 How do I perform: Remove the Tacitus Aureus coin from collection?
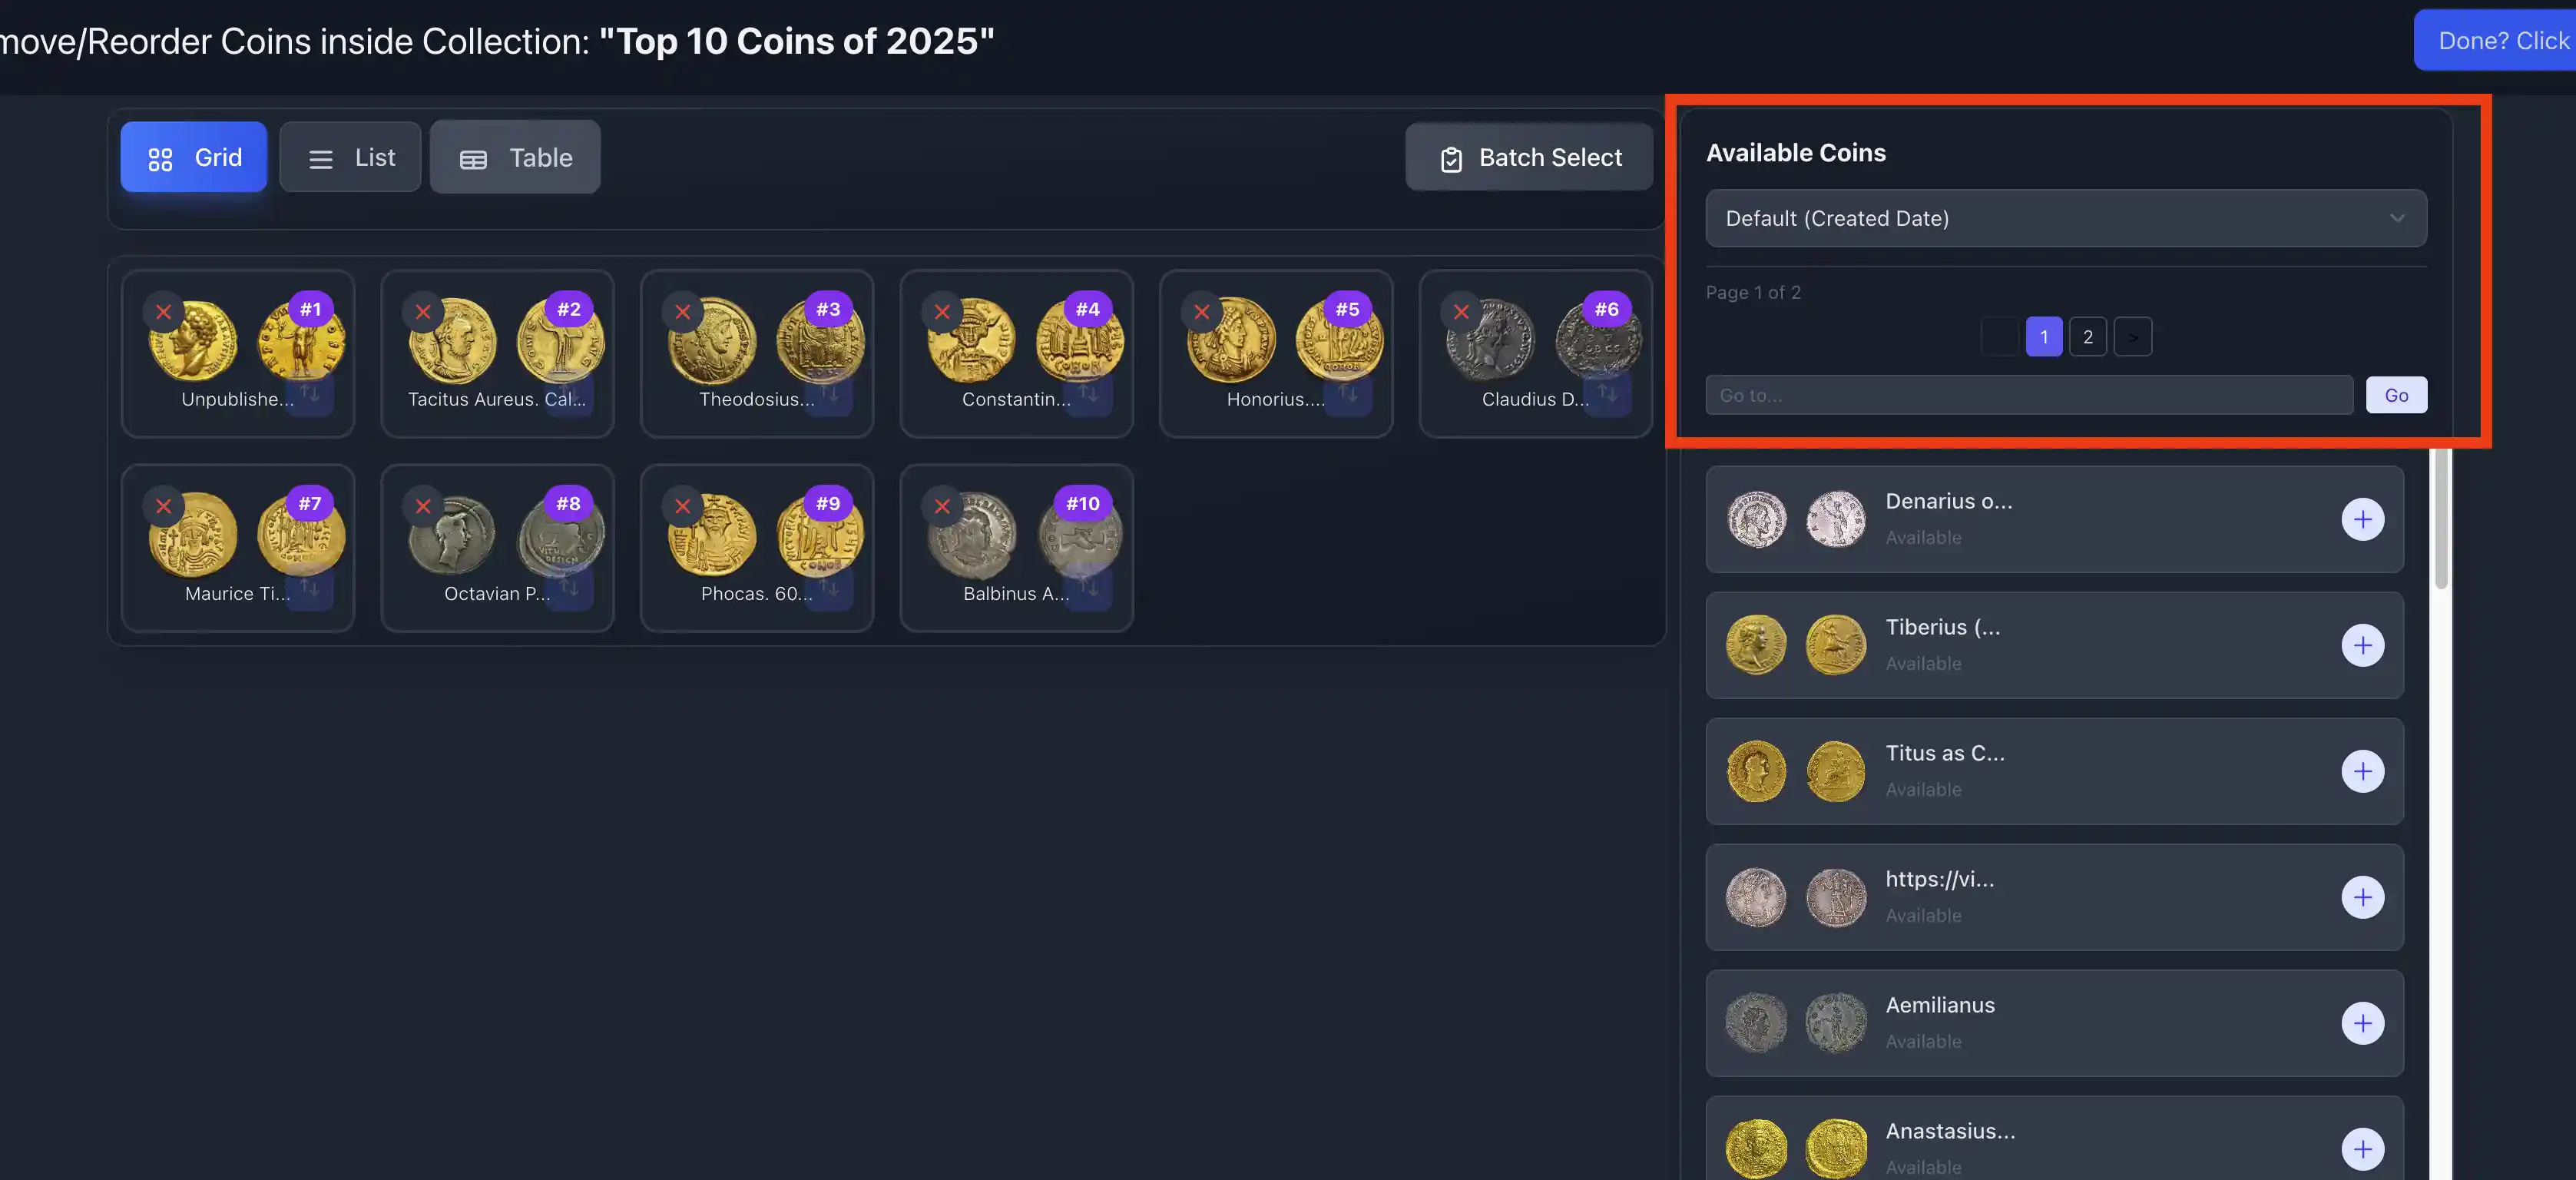tap(423, 312)
